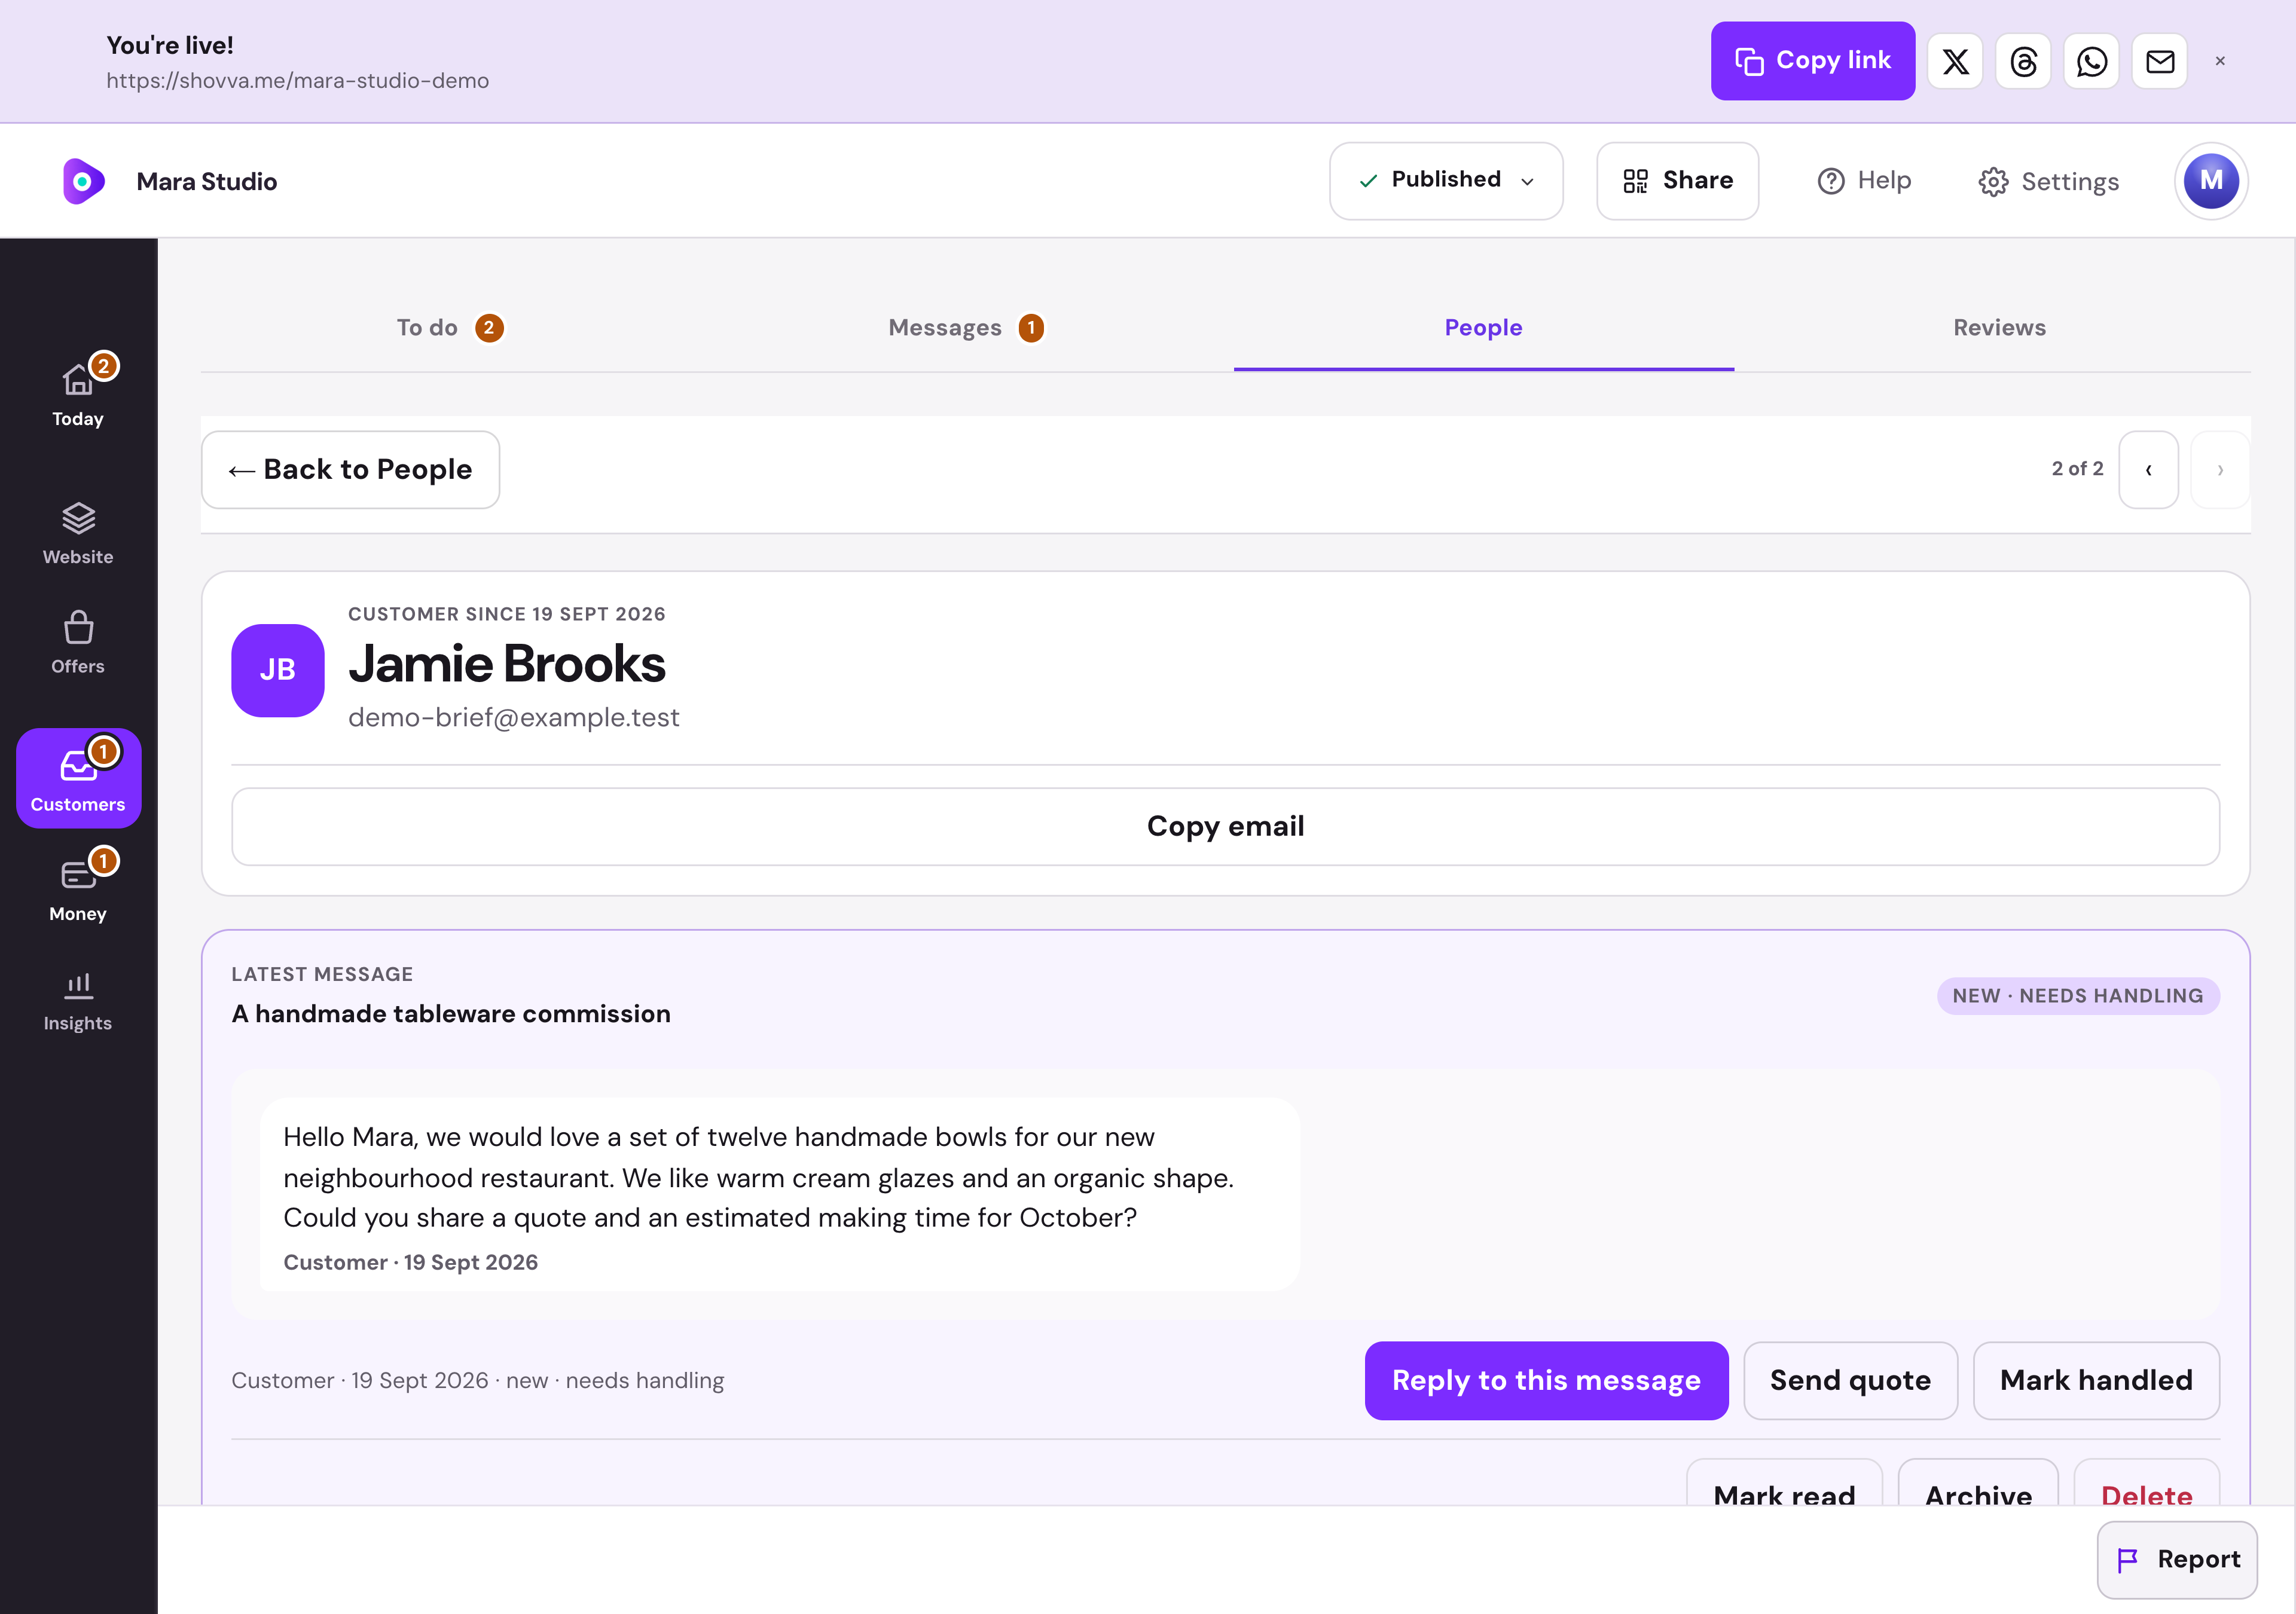Select the People tab
Viewport: 2296px width, 1614px height.
[x=1483, y=328]
